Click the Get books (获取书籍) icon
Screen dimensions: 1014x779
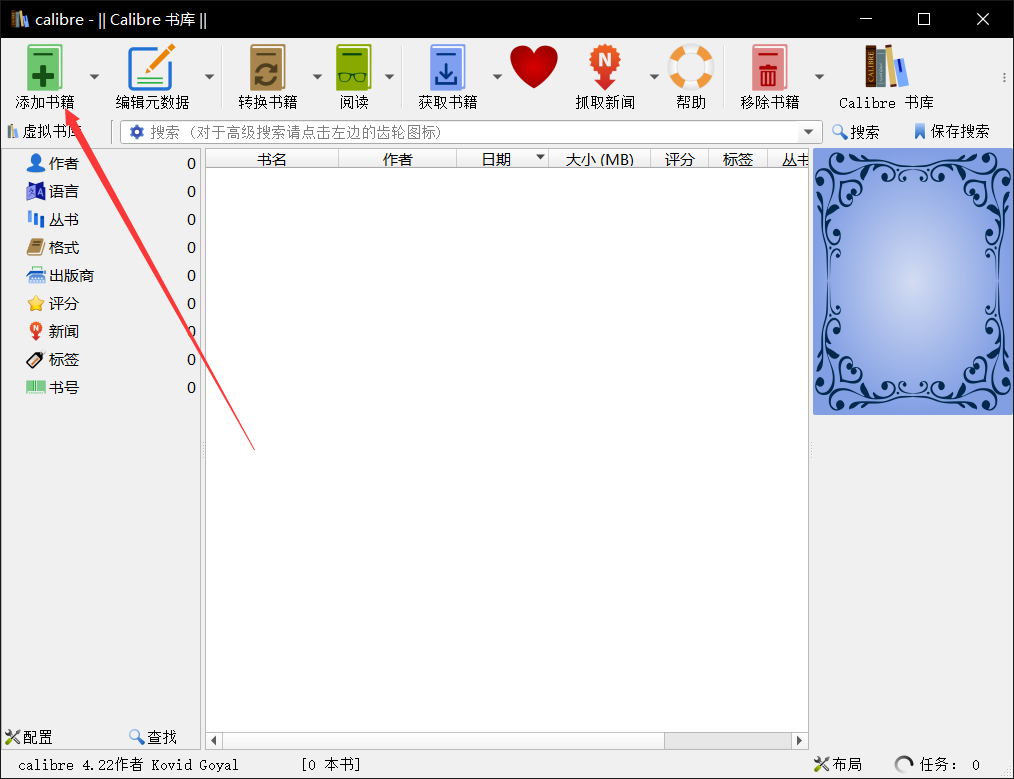click(x=448, y=67)
